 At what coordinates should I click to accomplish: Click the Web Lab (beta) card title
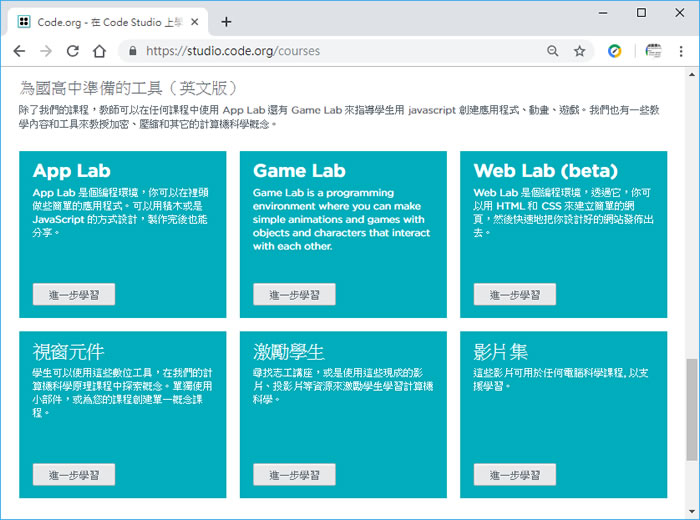coord(546,171)
